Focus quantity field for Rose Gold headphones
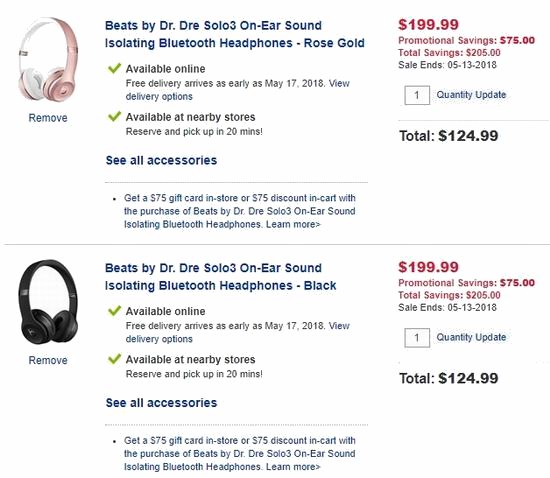The image size is (550, 478). point(417,95)
